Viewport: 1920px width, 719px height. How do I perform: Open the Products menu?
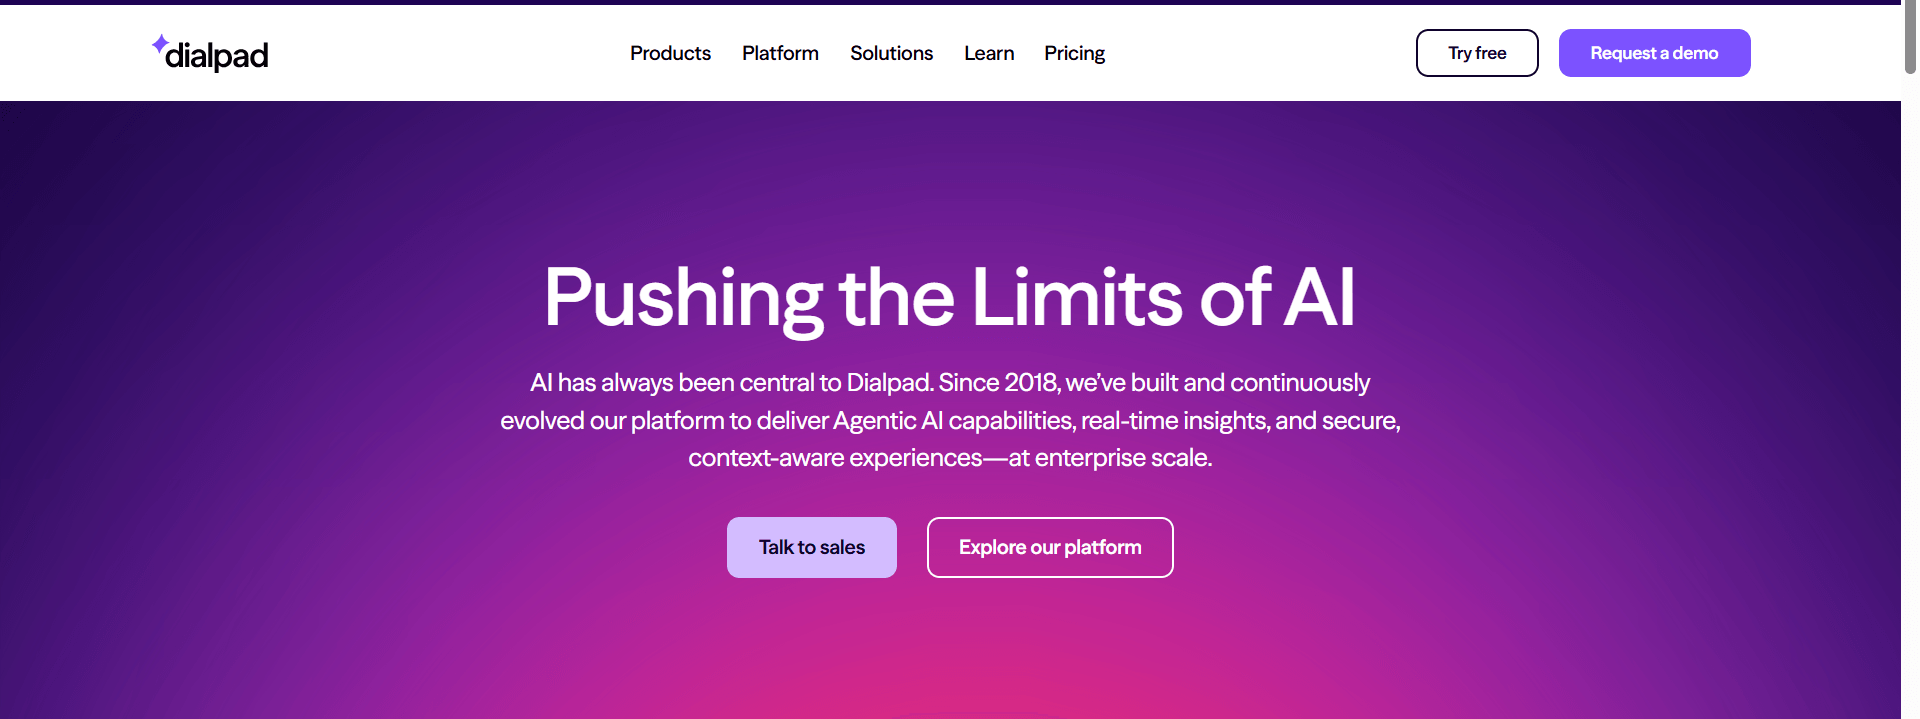click(670, 53)
